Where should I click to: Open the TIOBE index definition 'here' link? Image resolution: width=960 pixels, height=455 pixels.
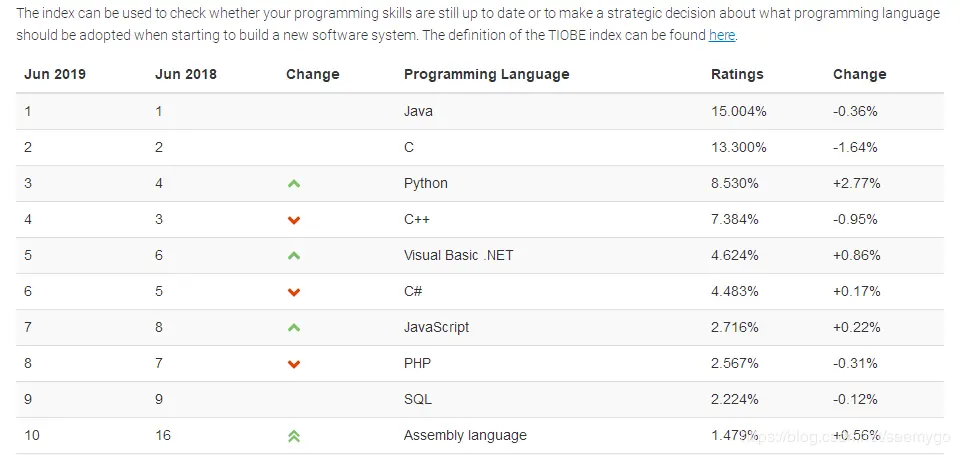722,36
